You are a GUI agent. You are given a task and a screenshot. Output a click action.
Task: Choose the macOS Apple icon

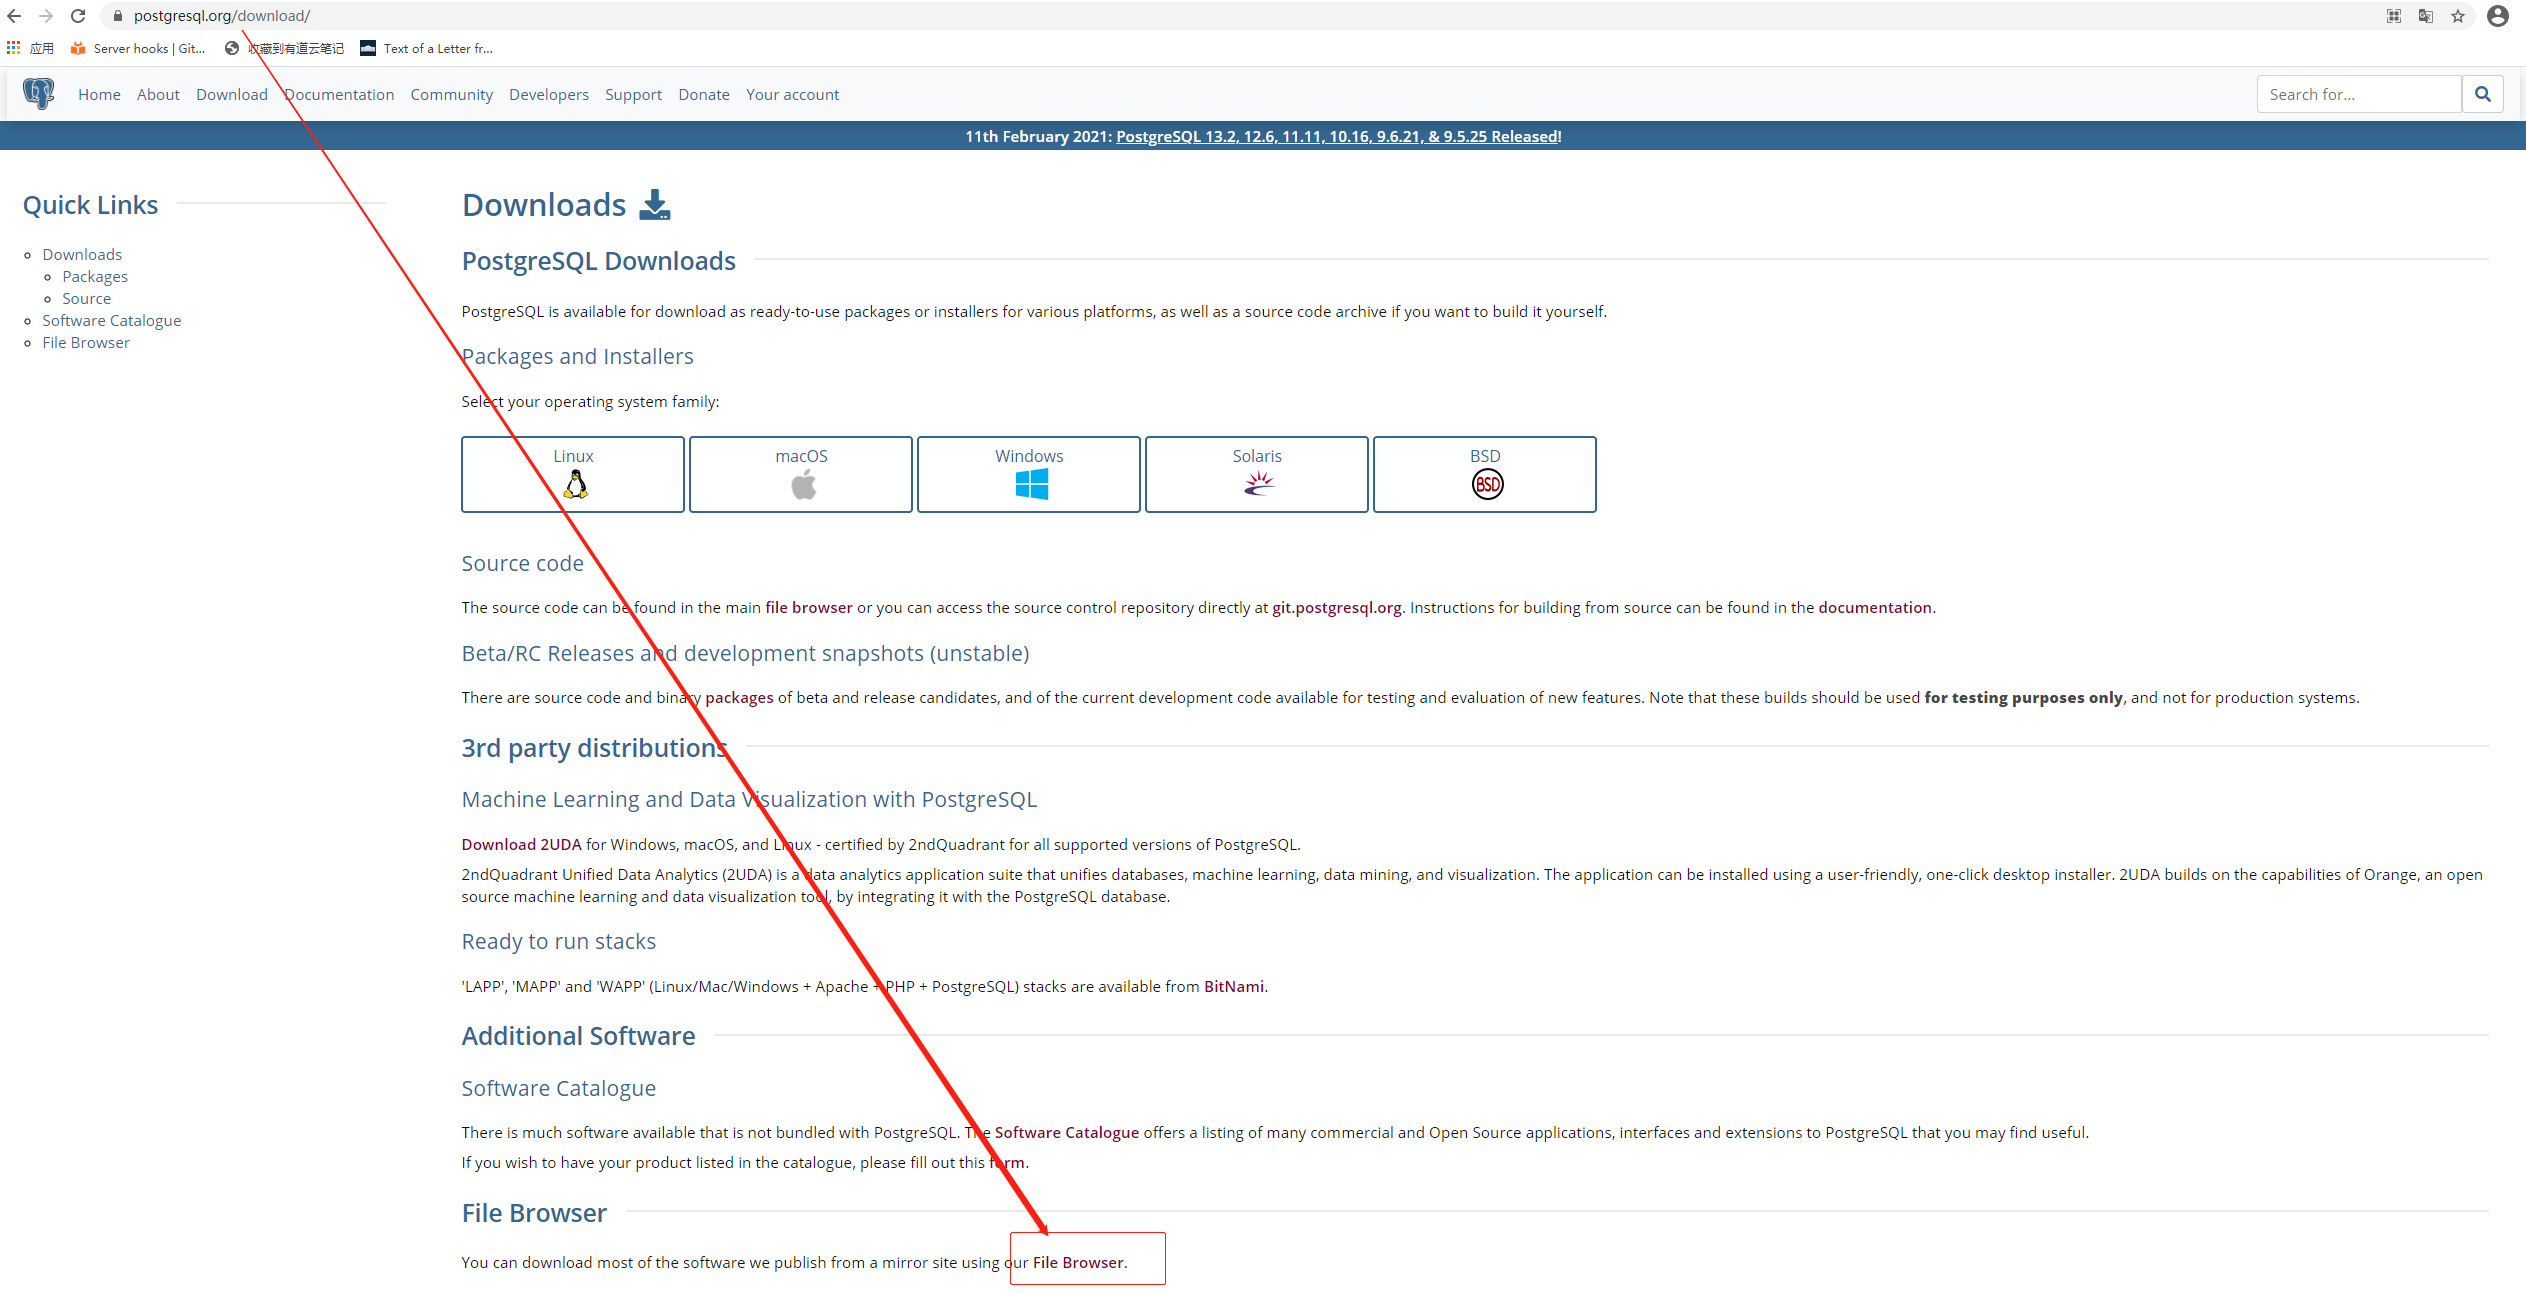[801, 484]
